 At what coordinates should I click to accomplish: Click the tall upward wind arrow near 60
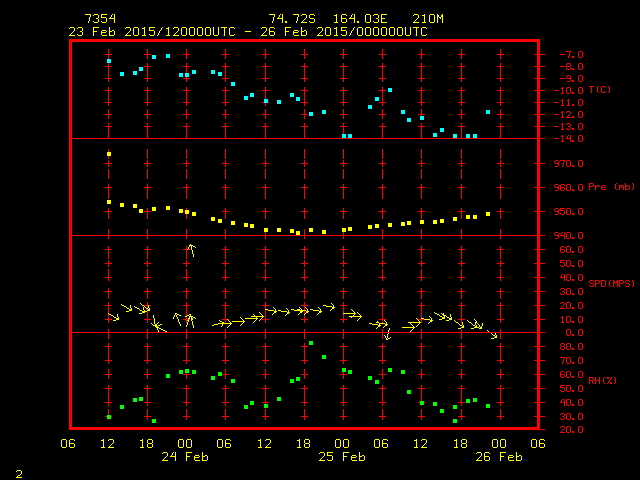click(x=190, y=250)
